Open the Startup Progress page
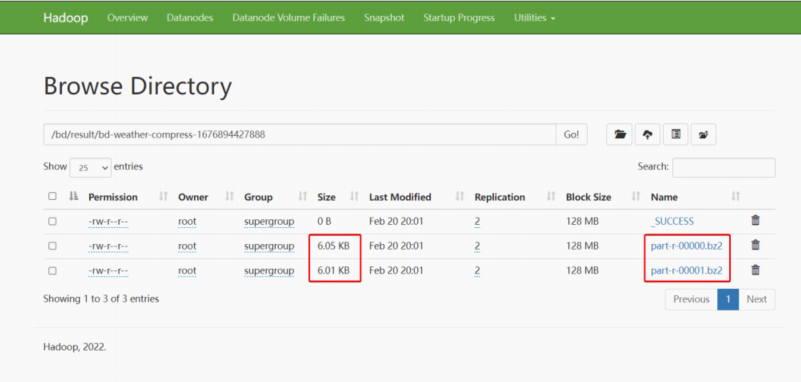 click(x=459, y=18)
